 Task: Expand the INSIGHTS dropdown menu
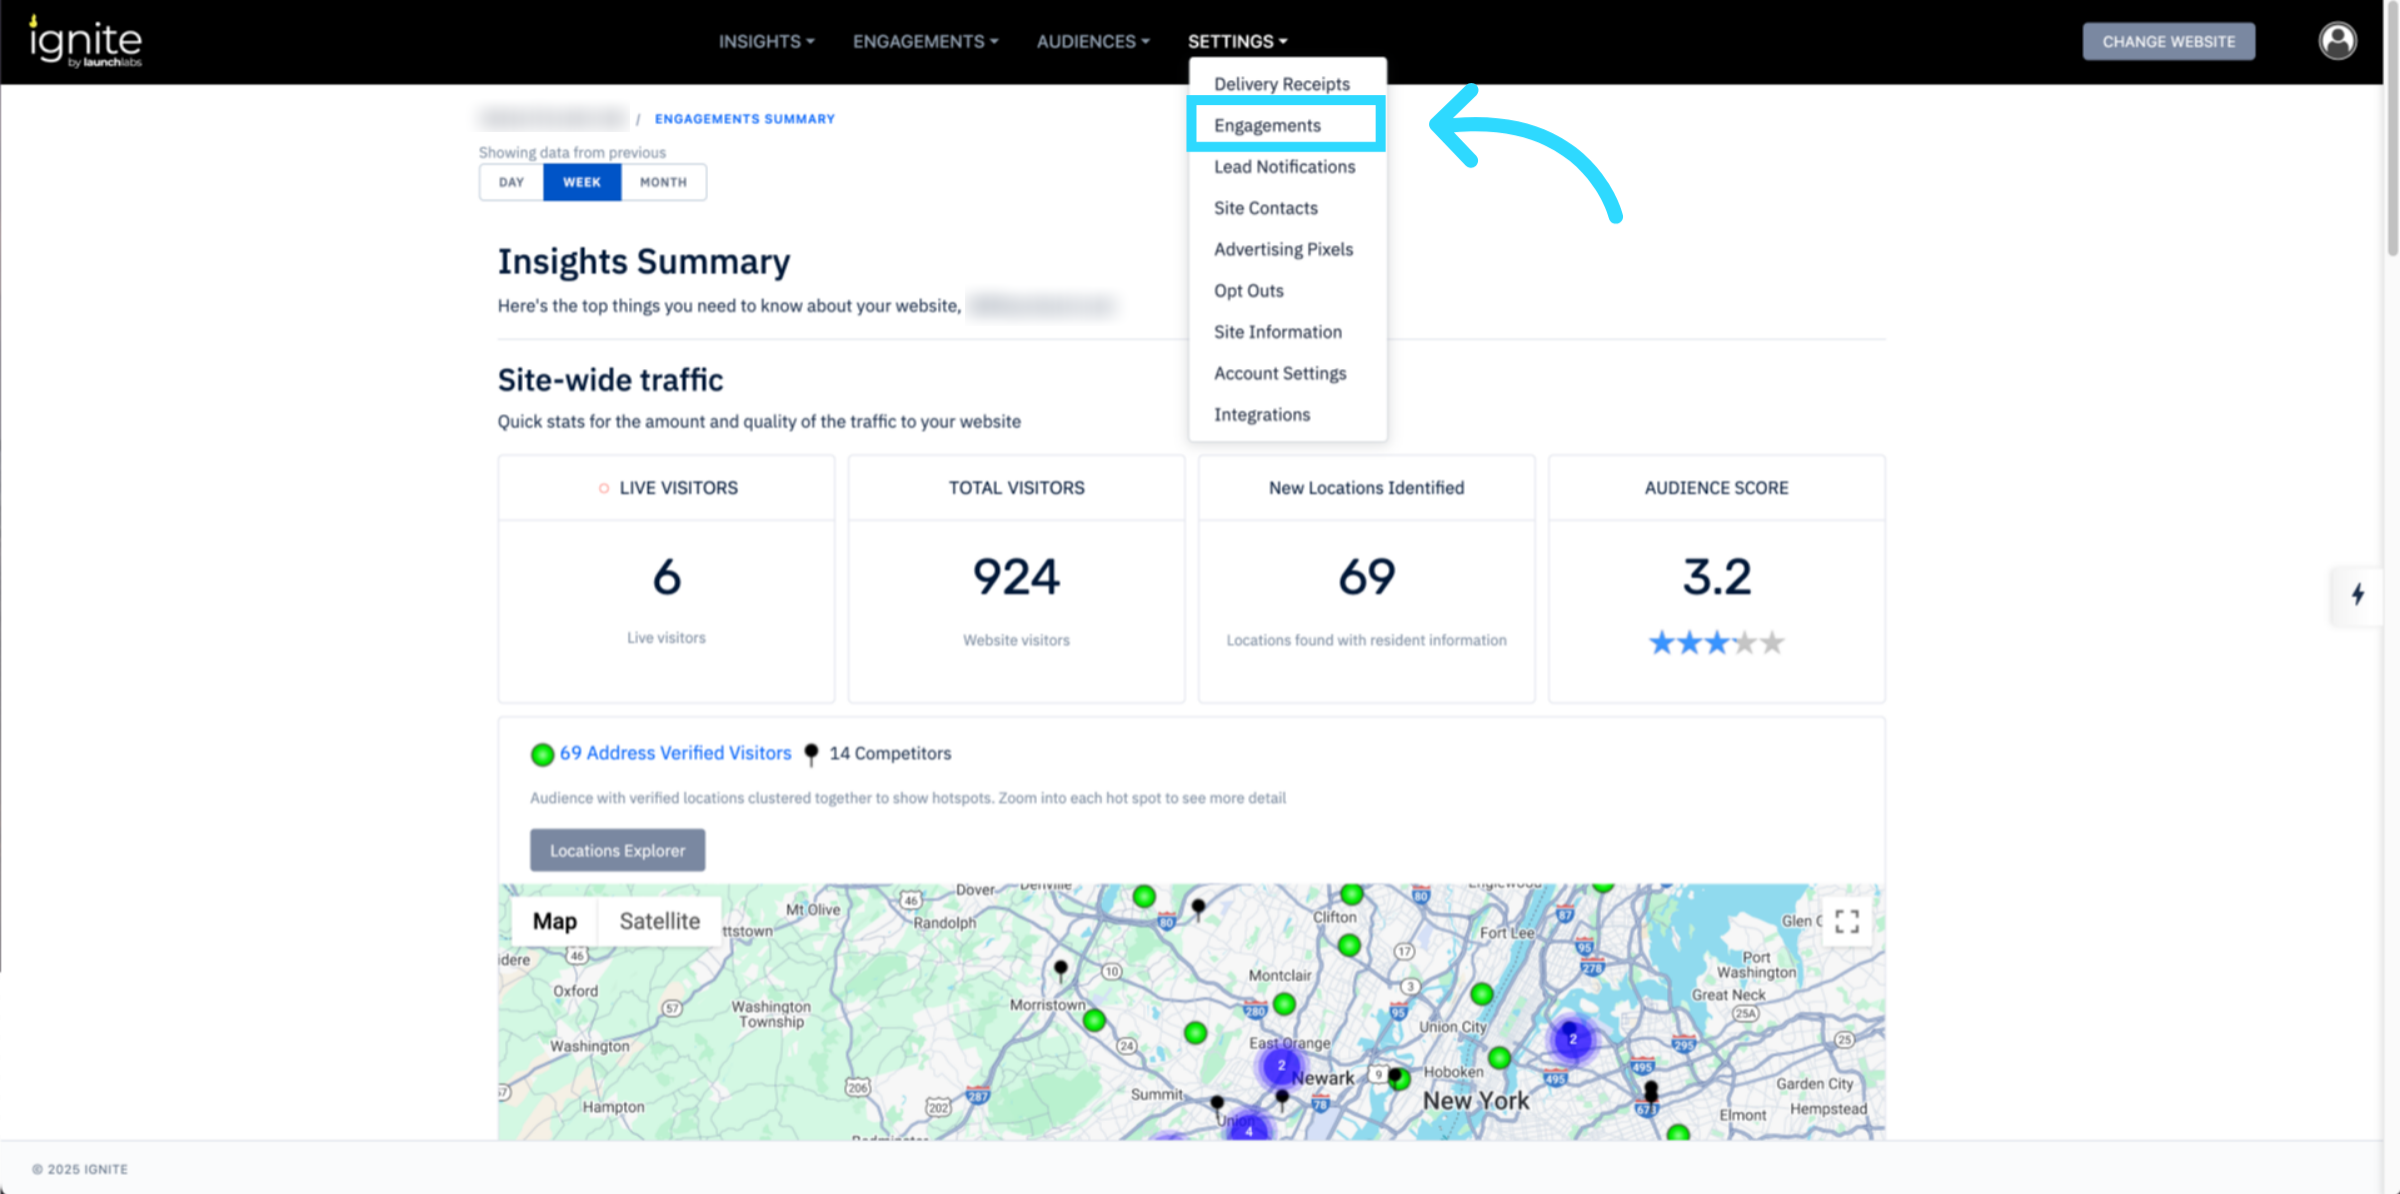[766, 41]
